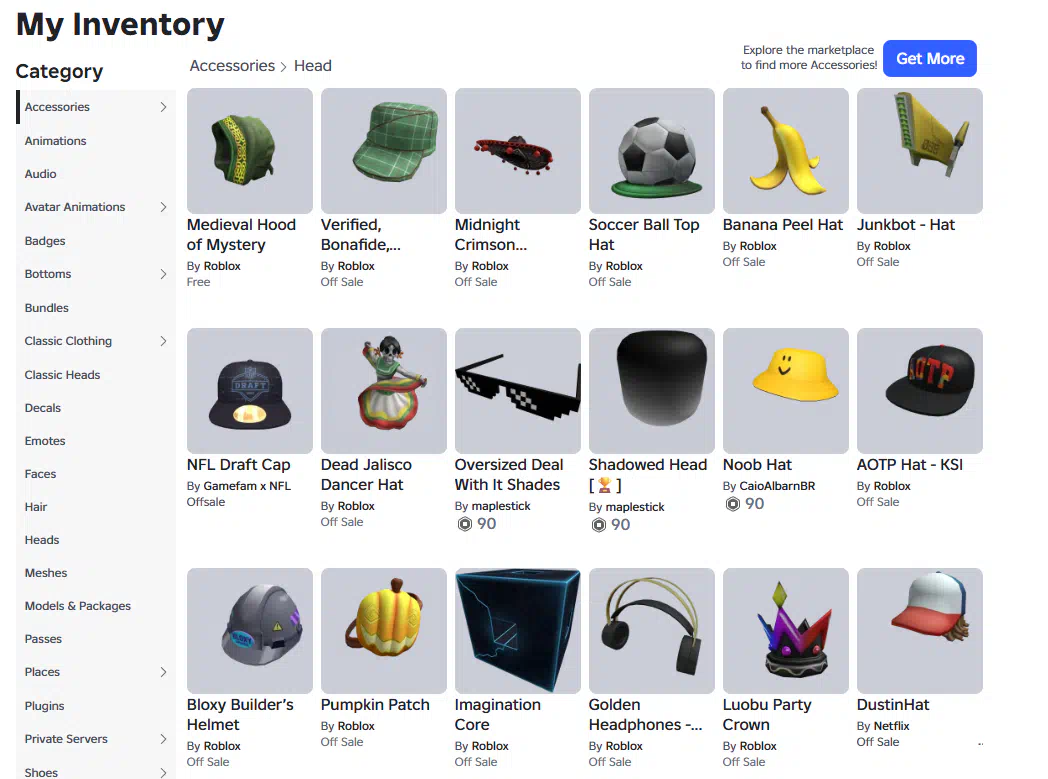Screen dimensions: 1048x779
Task: Click the Robux icon under Noob Hat
Action: pyautogui.click(x=733, y=504)
